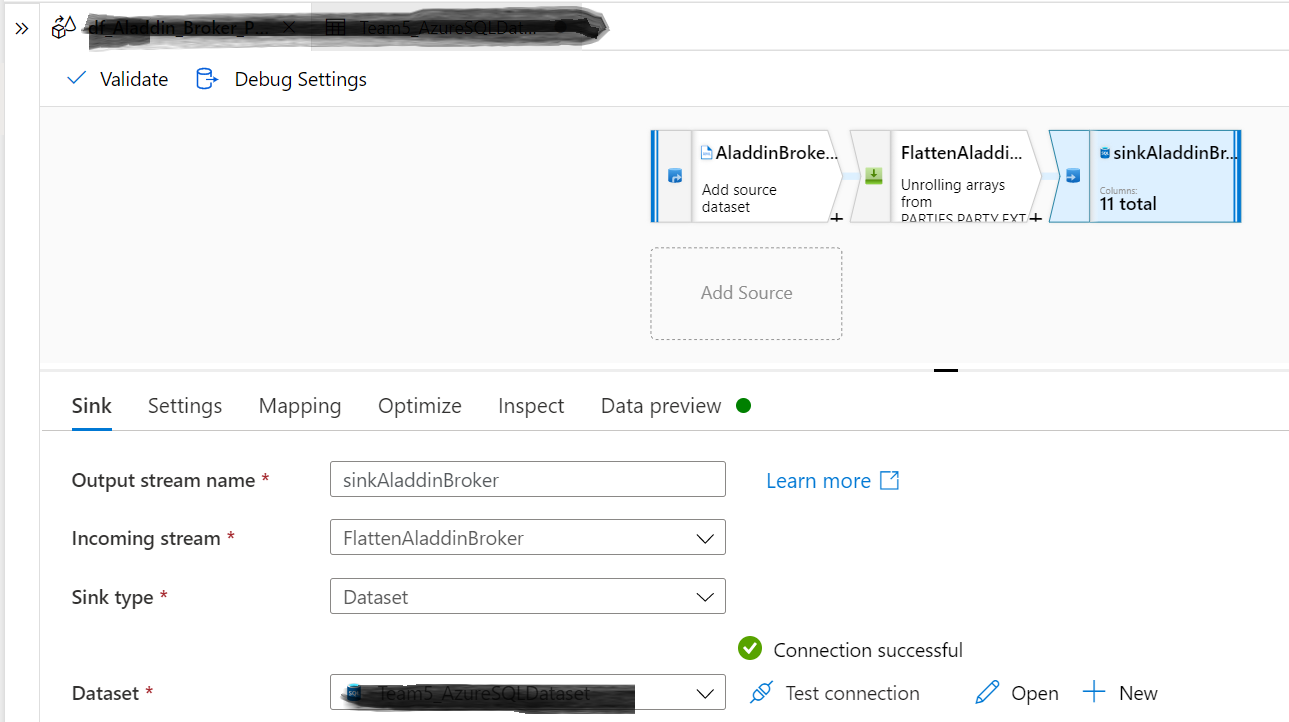Open the Incoming stream dropdown

tap(707, 537)
